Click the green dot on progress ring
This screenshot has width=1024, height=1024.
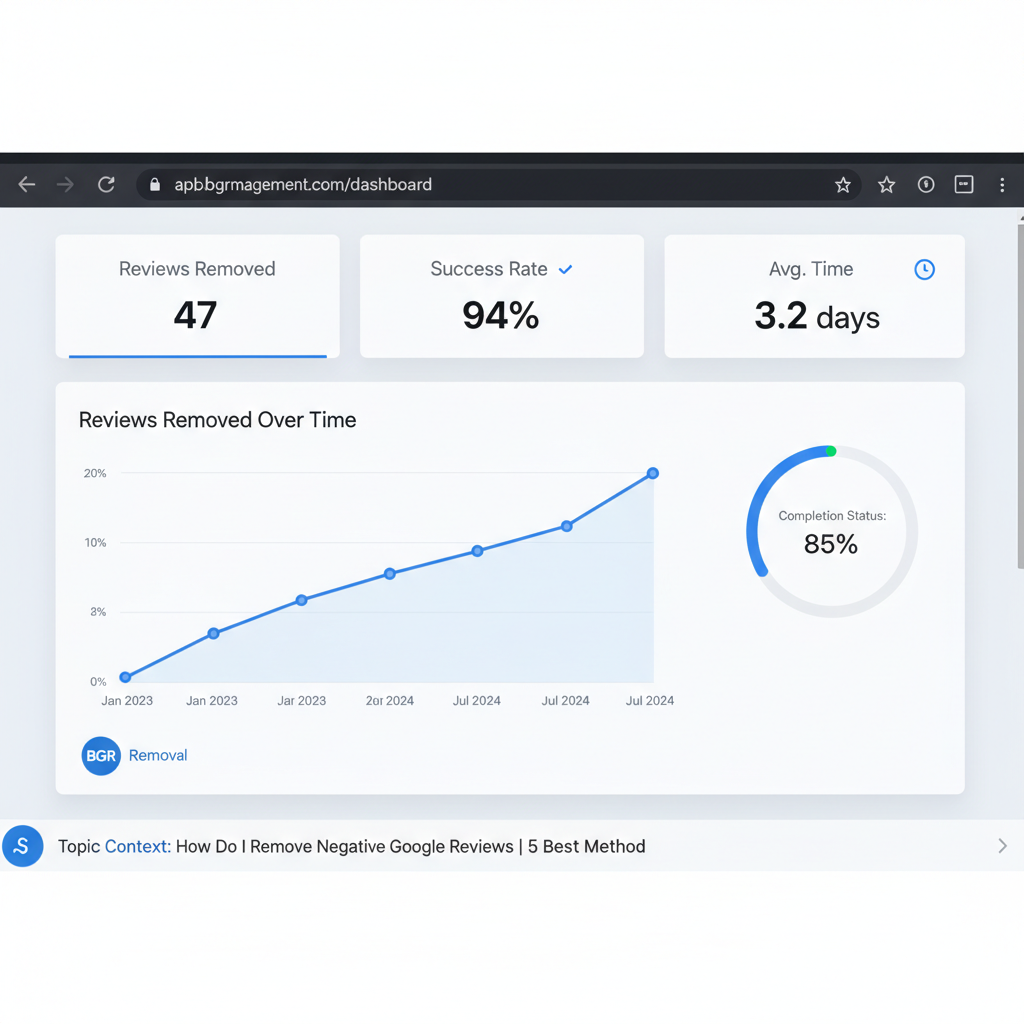tap(831, 451)
